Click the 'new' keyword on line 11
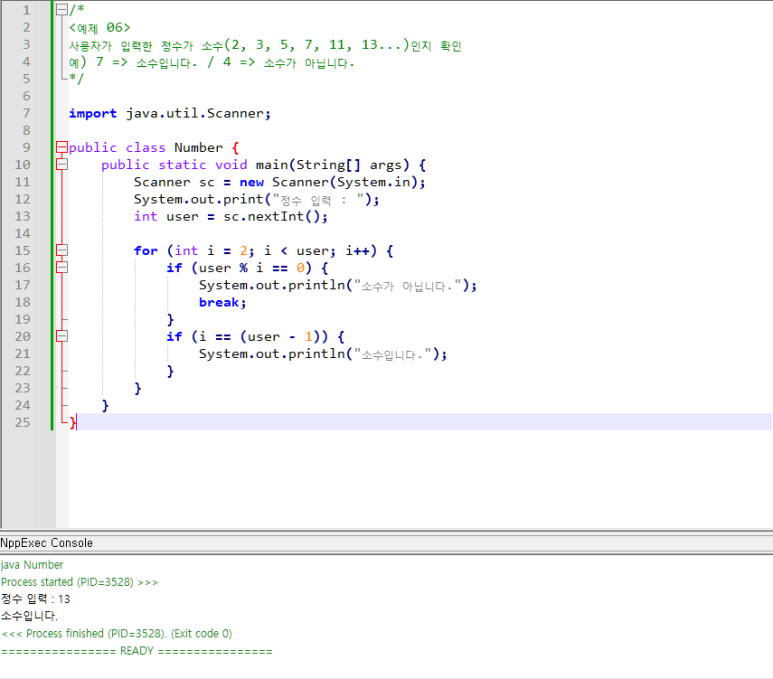 [251, 182]
